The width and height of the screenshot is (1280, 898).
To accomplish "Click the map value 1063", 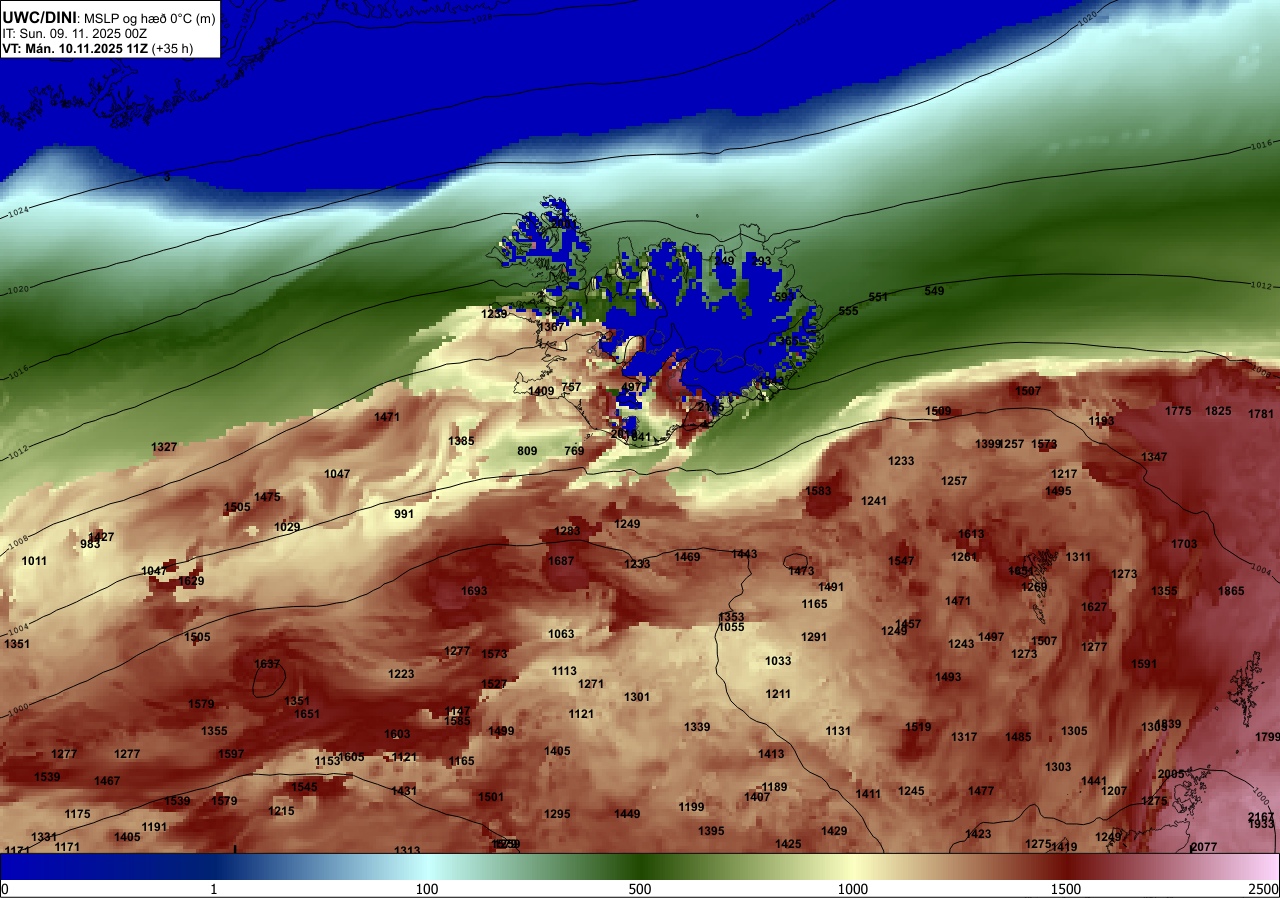I will pyautogui.click(x=561, y=634).
